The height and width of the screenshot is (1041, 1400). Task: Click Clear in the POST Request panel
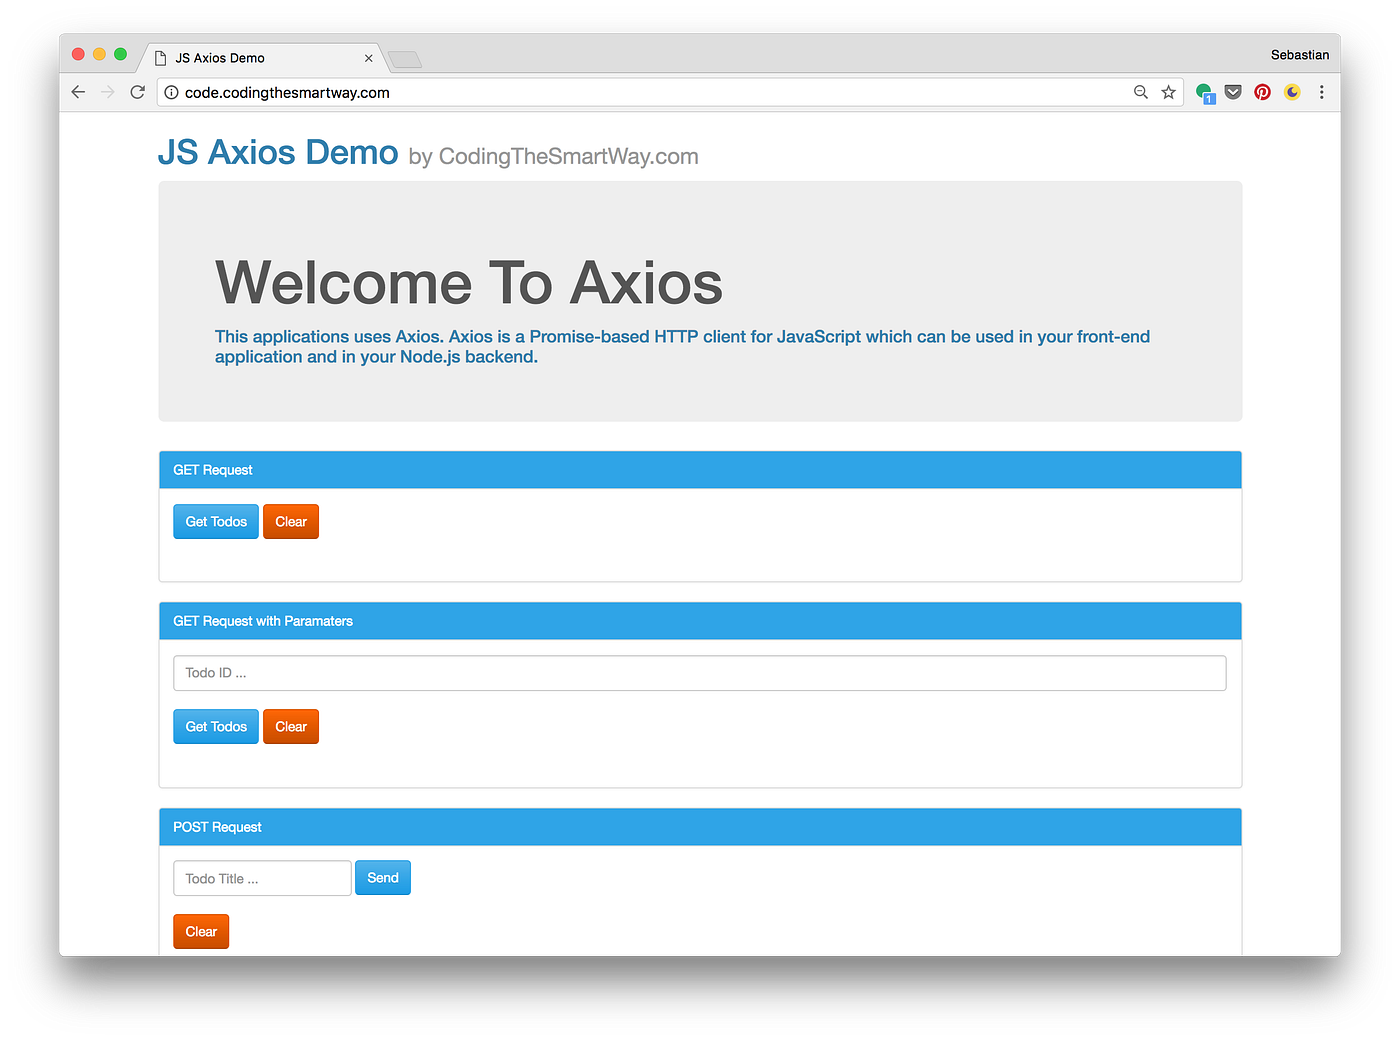(x=200, y=931)
